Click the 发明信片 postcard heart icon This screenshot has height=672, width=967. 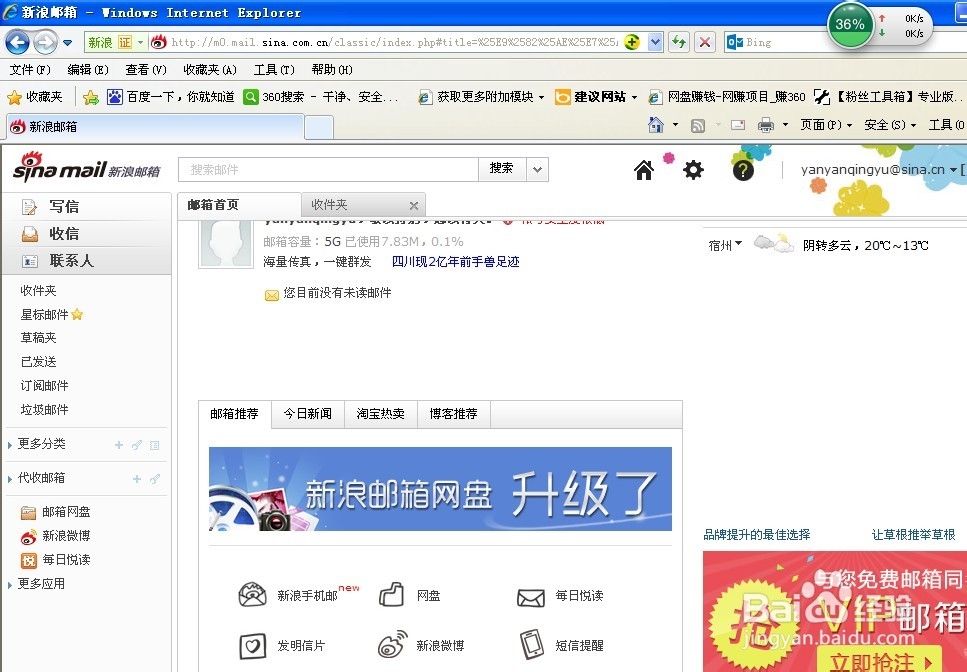click(x=252, y=645)
